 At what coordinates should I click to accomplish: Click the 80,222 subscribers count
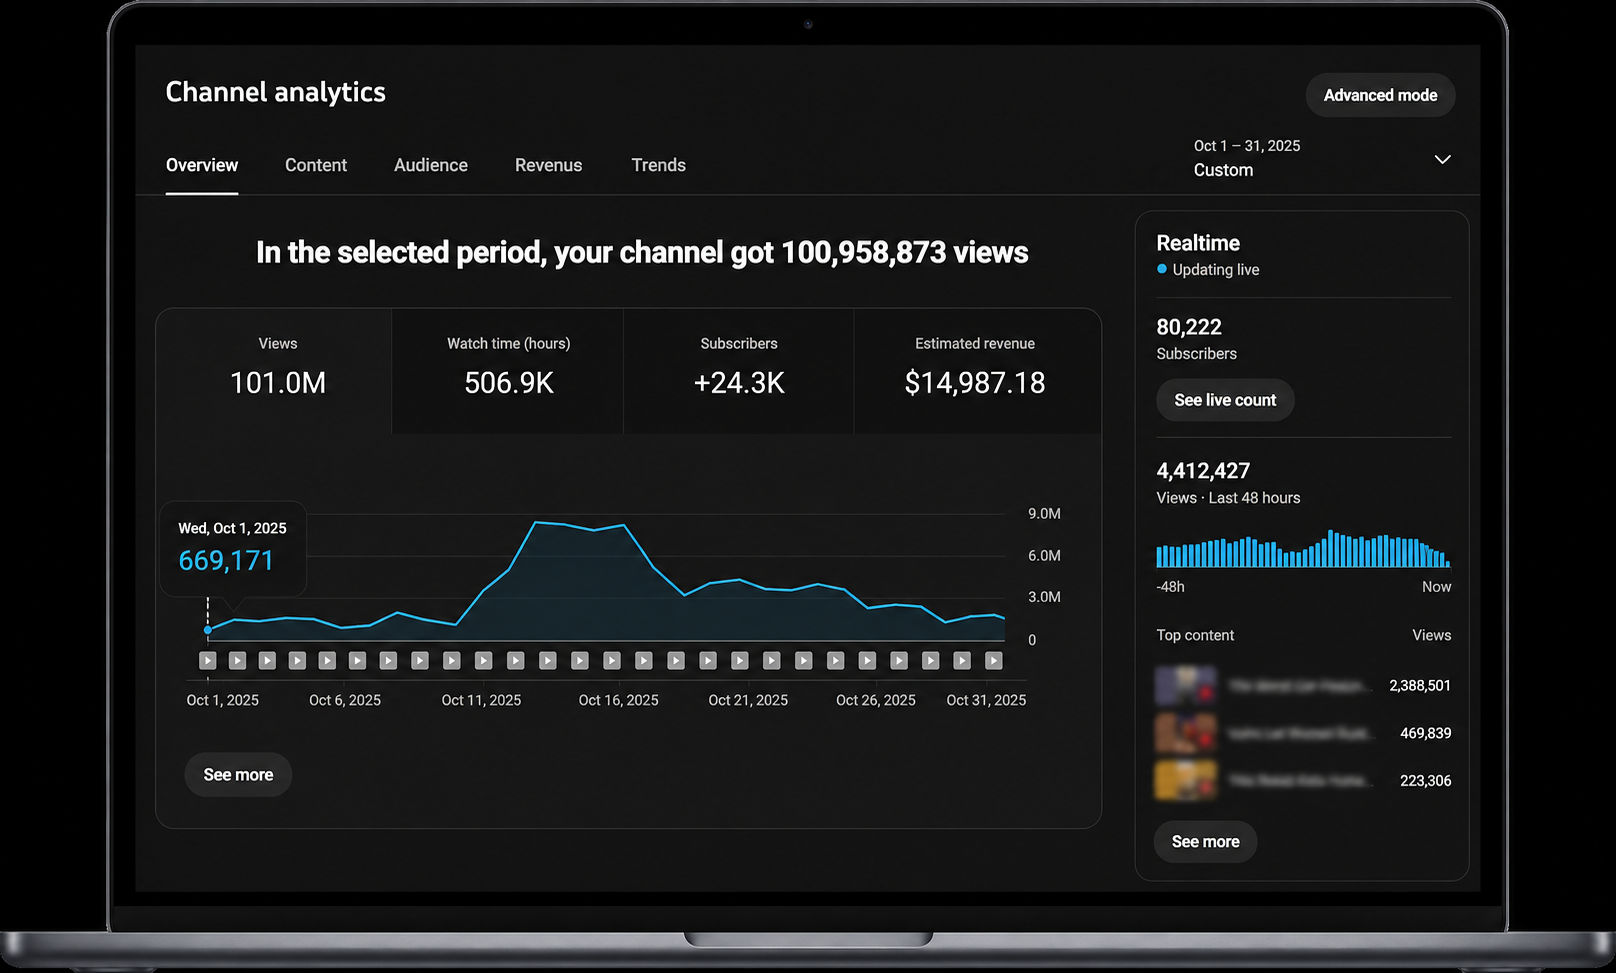coord(1189,327)
